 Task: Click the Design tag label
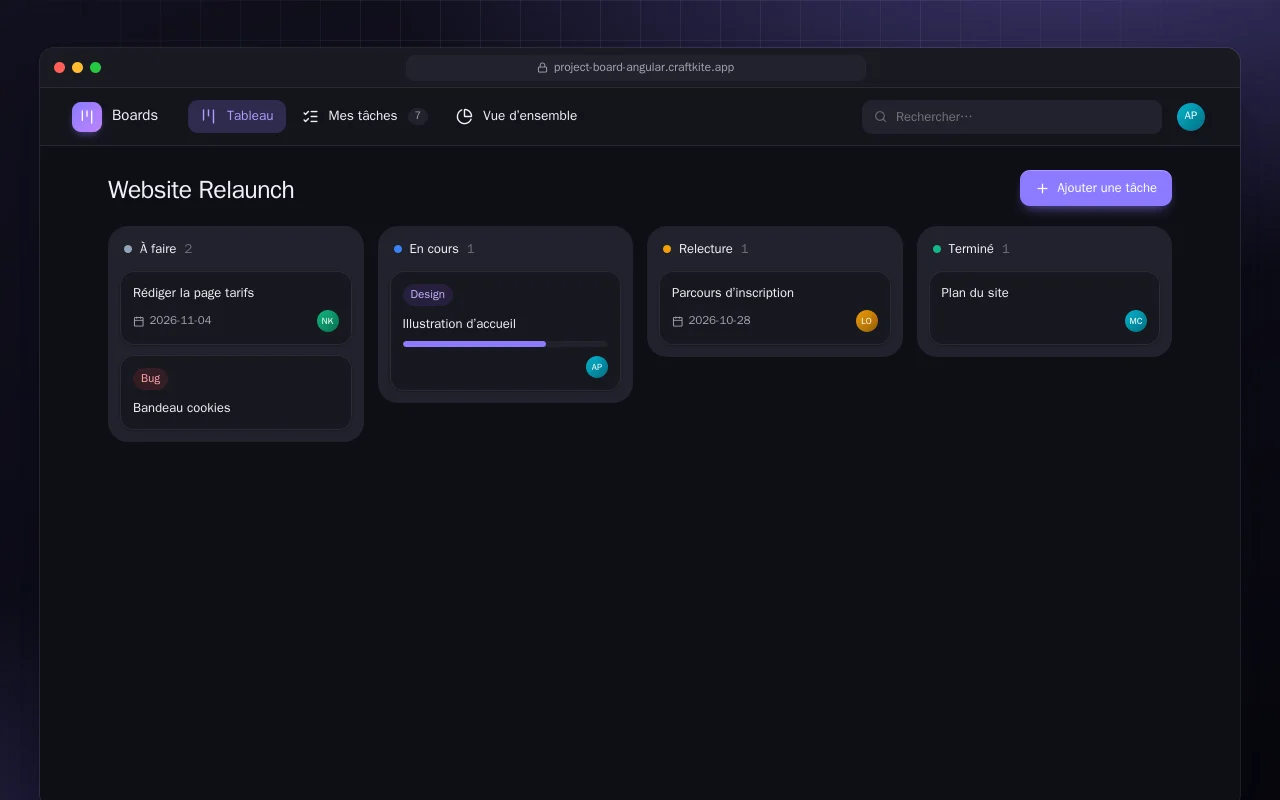428,294
